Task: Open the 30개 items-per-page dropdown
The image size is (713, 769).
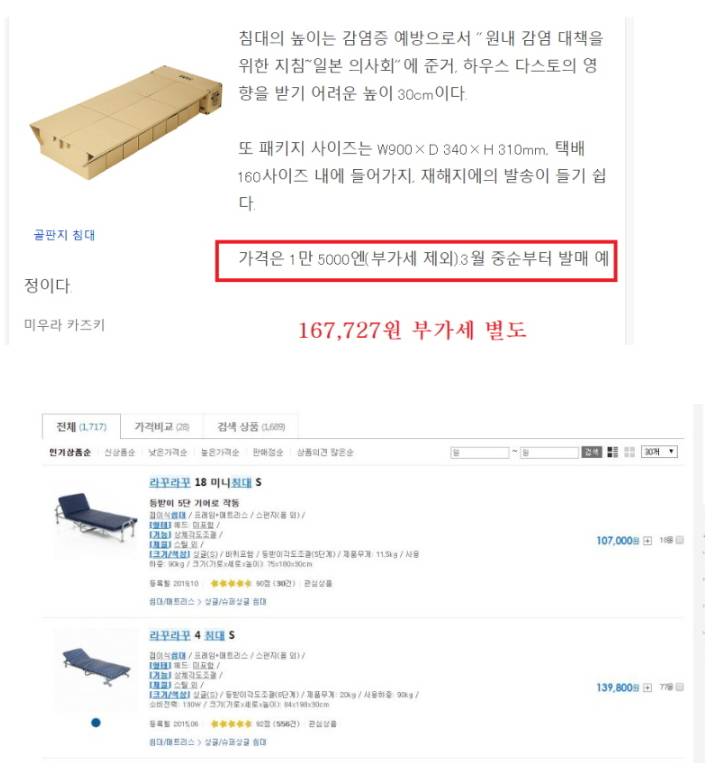Action: (x=659, y=452)
